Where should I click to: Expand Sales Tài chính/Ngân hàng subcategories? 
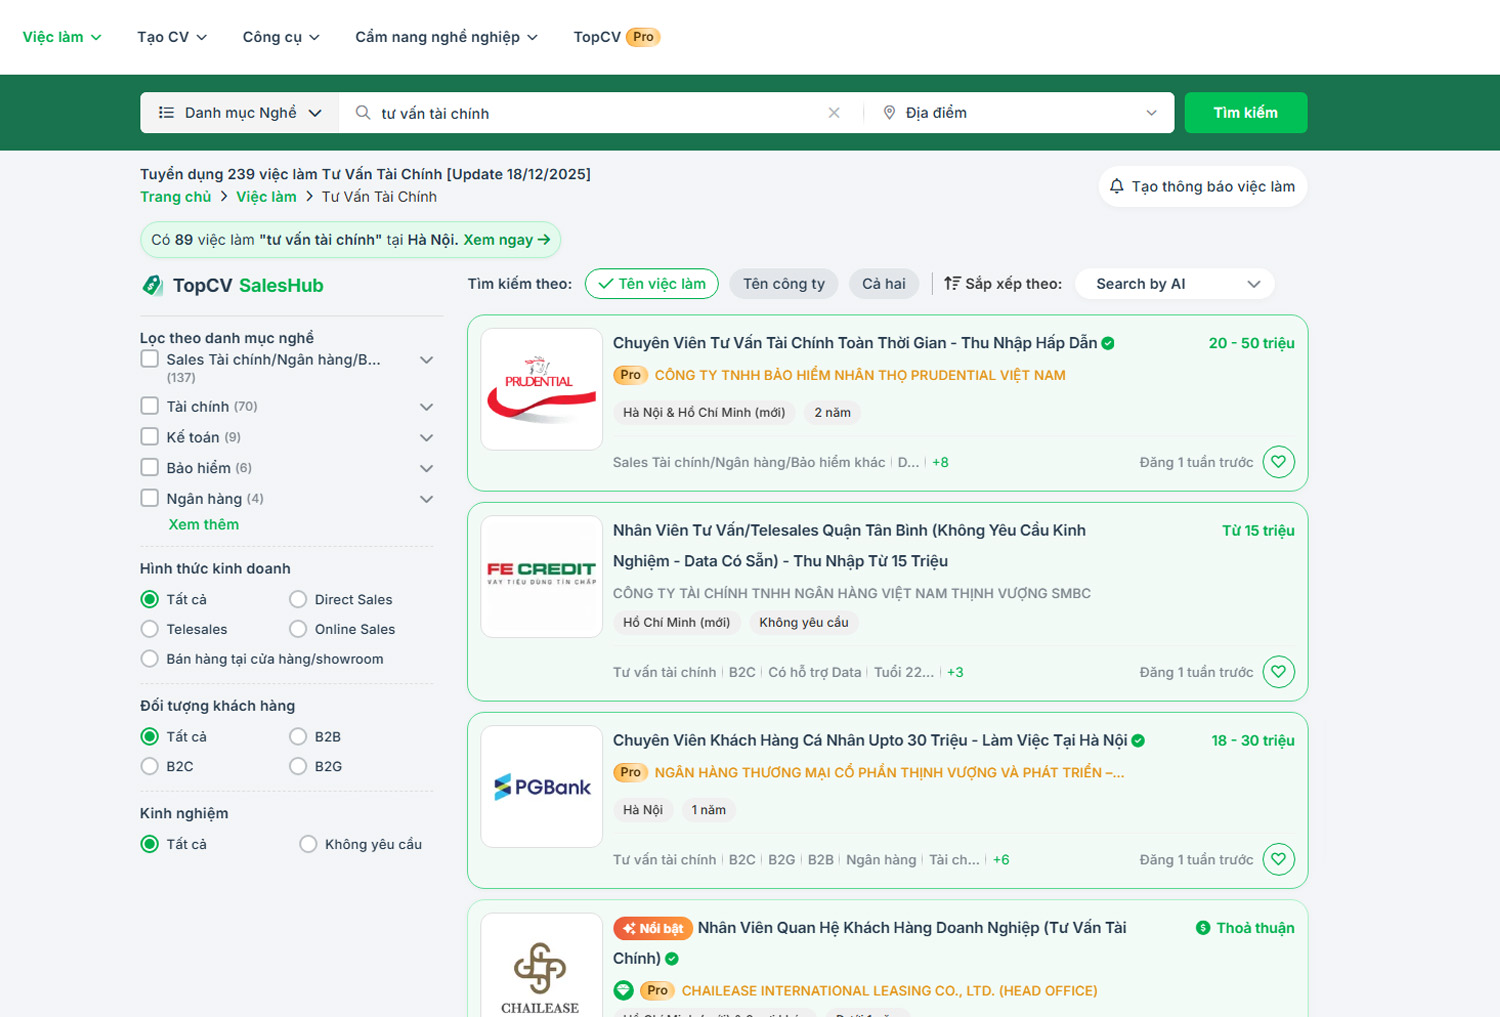click(x=427, y=360)
